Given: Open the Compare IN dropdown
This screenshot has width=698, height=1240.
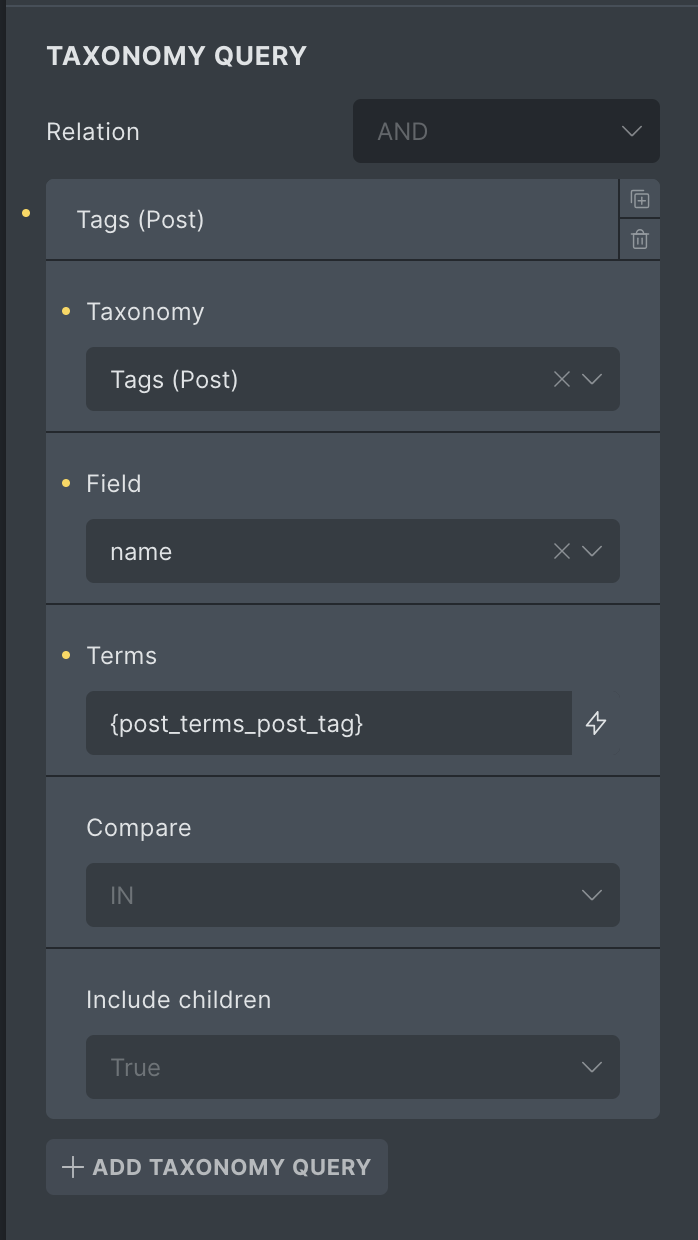Looking at the screenshot, I should [353, 895].
